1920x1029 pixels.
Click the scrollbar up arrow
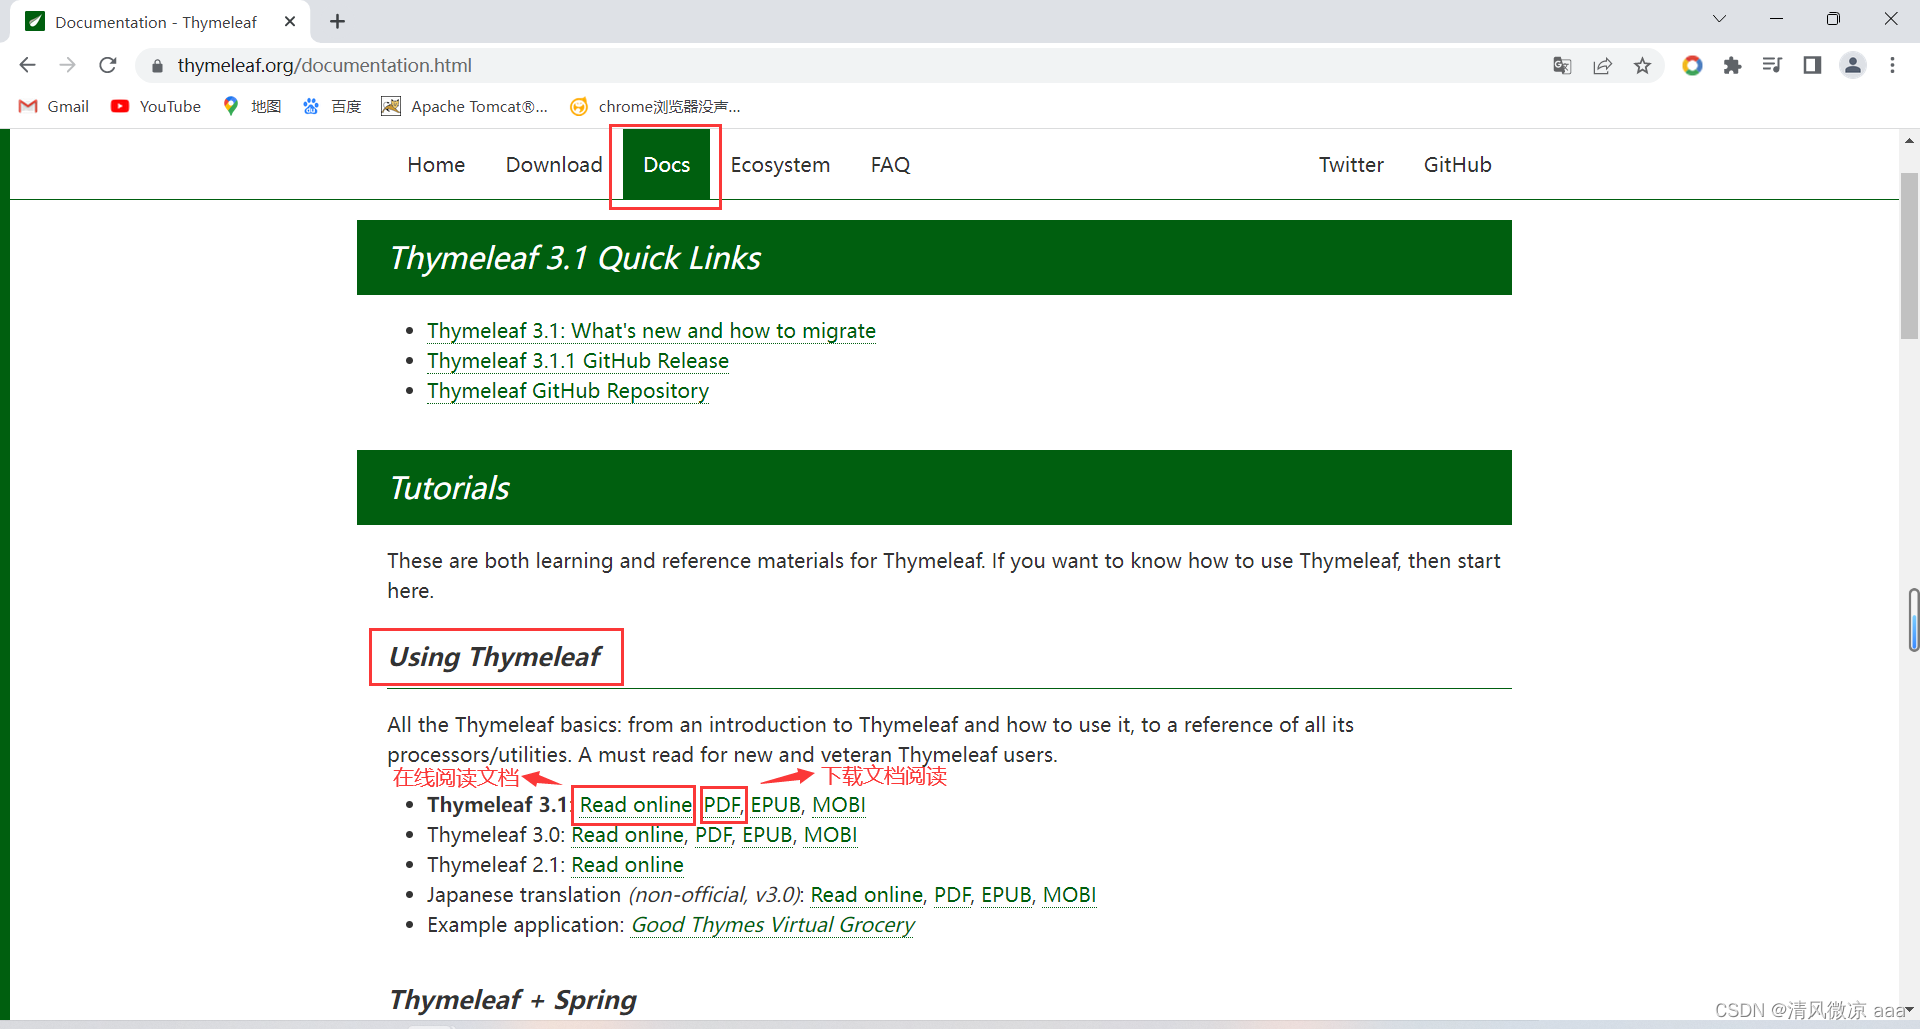[1910, 141]
